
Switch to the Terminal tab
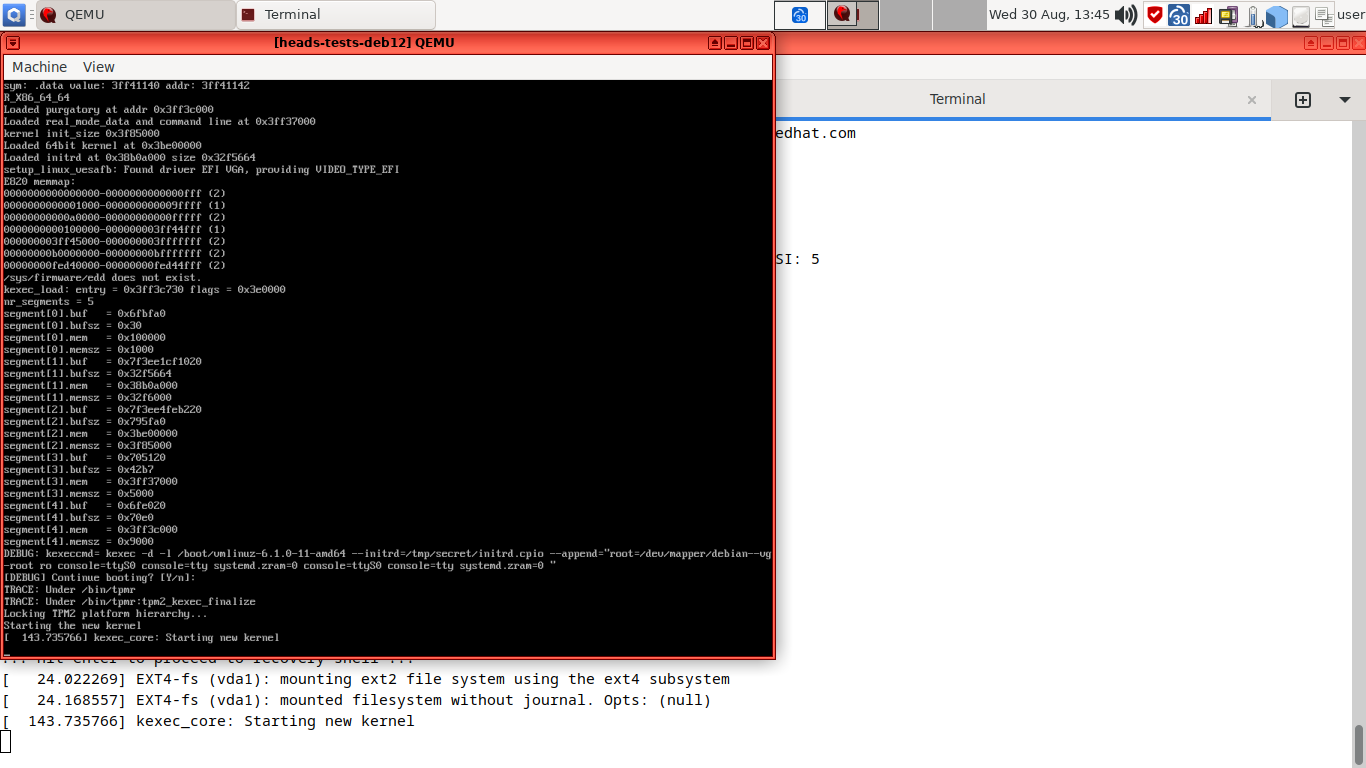click(x=957, y=99)
